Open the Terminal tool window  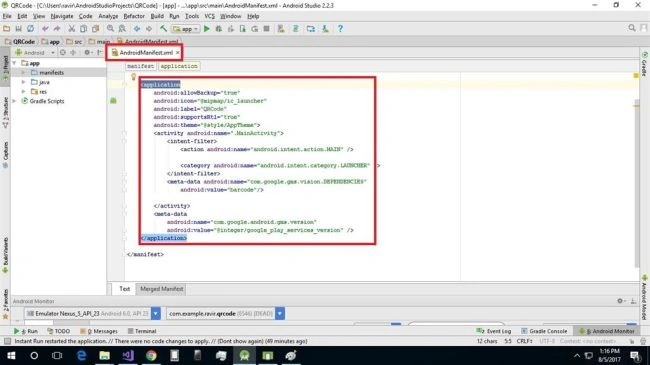pyautogui.click(x=142, y=331)
